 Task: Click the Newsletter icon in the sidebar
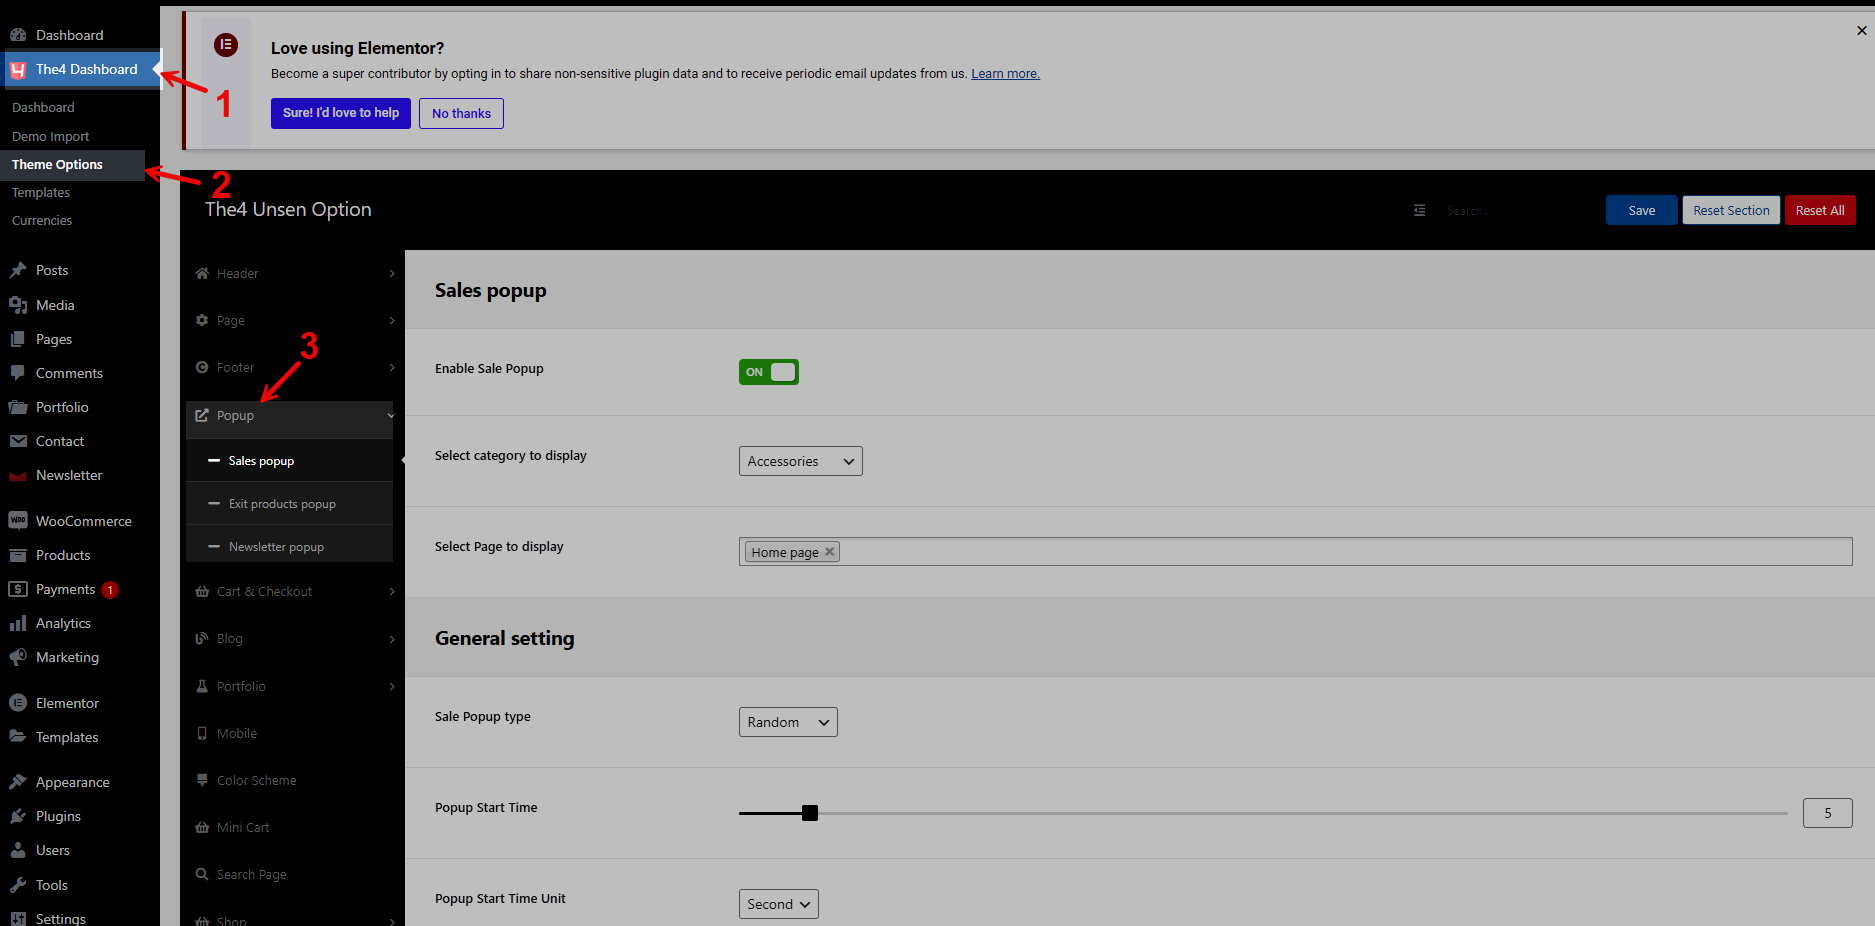coord(18,475)
